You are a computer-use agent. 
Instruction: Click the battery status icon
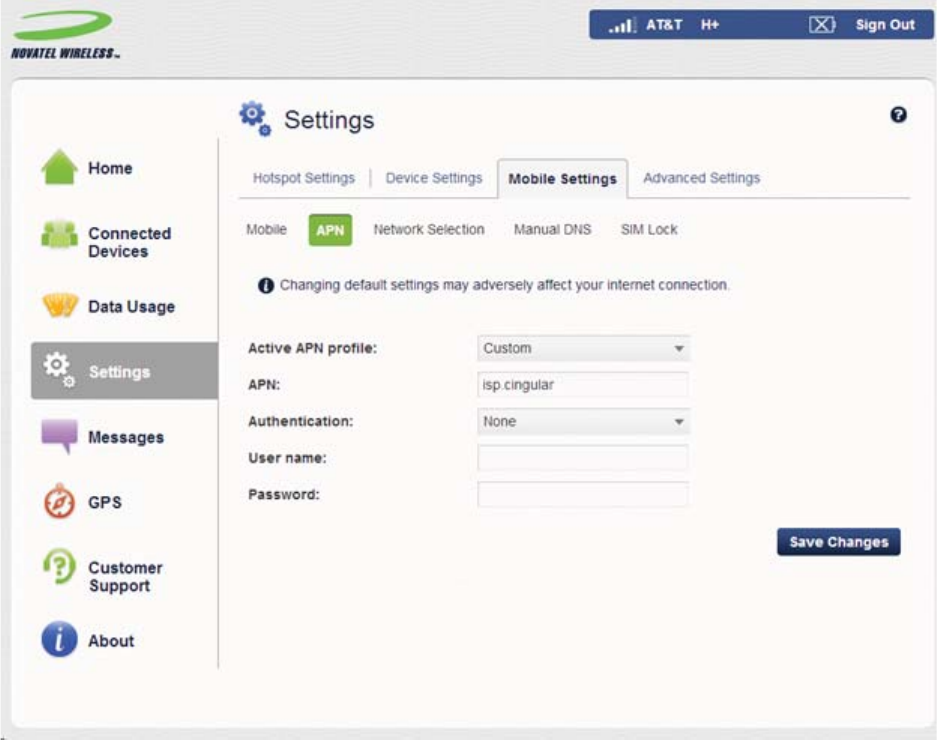point(822,25)
